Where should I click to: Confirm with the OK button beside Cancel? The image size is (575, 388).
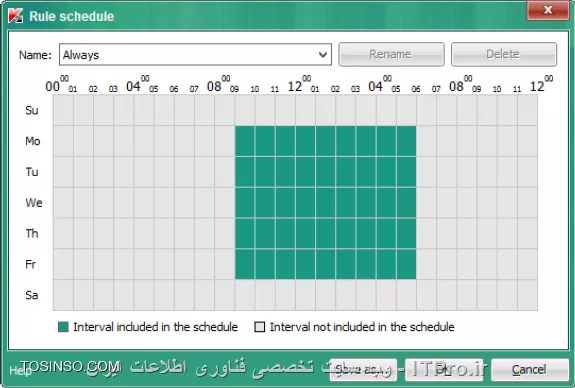(444, 369)
